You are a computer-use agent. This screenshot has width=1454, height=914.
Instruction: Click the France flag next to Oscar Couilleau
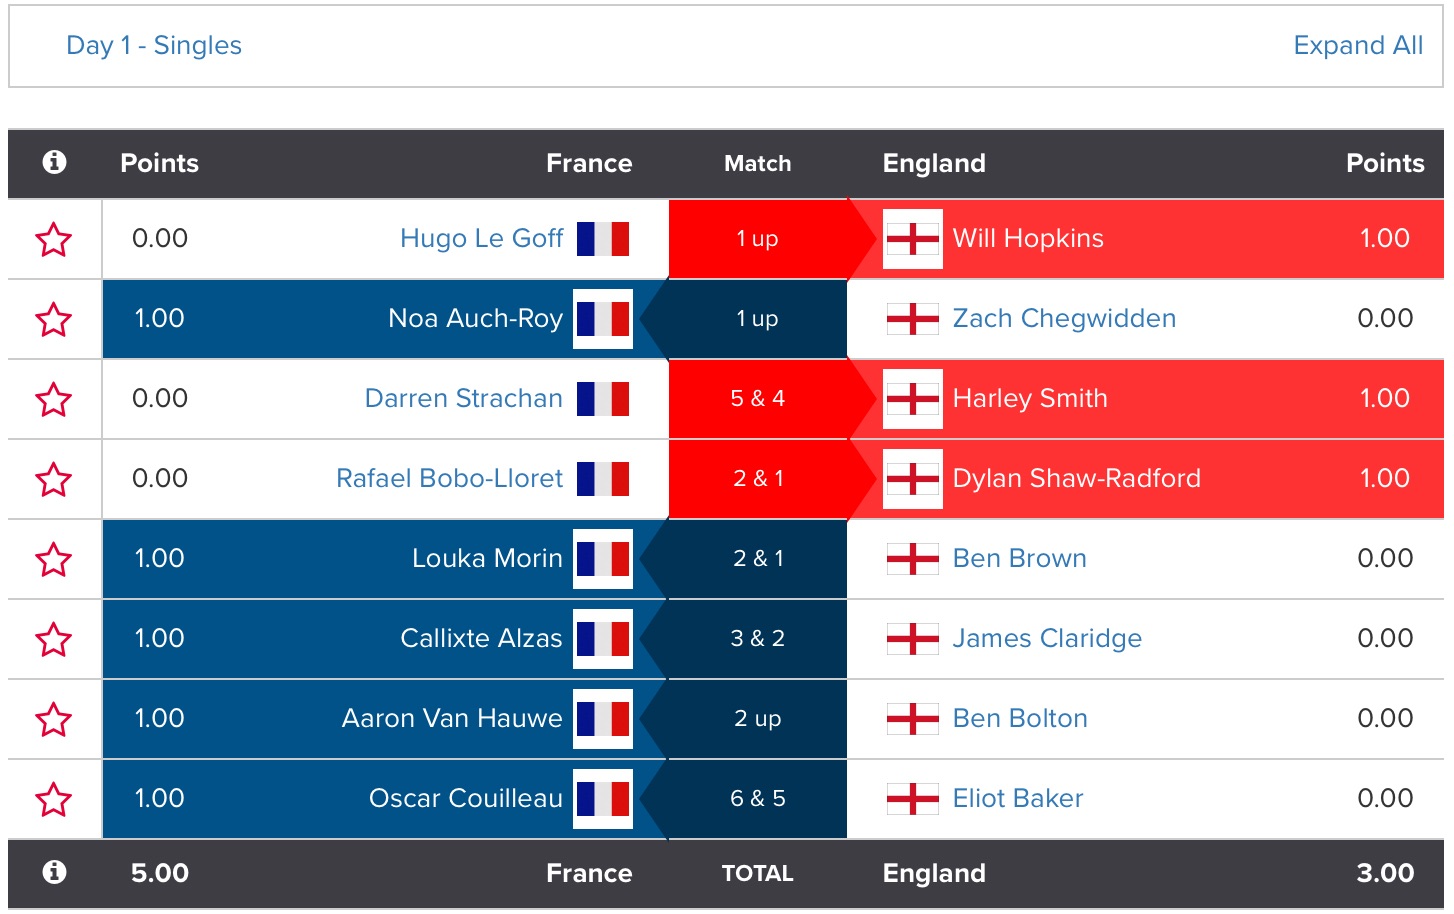(603, 799)
